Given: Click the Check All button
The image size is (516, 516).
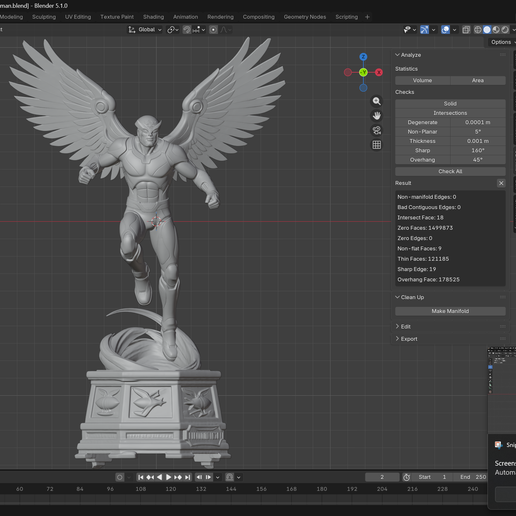Looking at the screenshot, I should click(x=450, y=171).
